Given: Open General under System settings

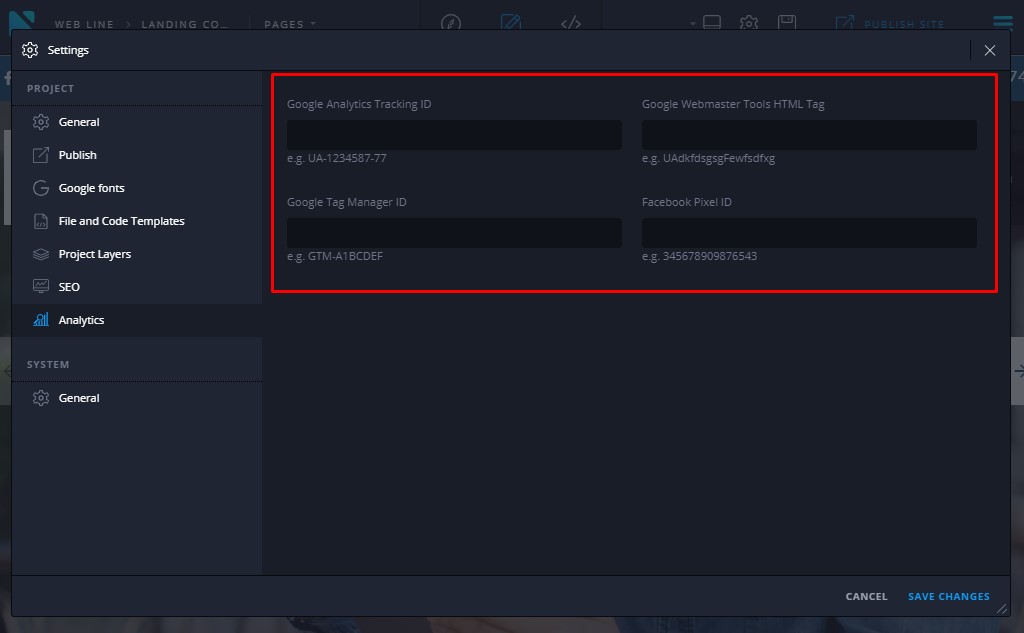Looking at the screenshot, I should 136,398.
